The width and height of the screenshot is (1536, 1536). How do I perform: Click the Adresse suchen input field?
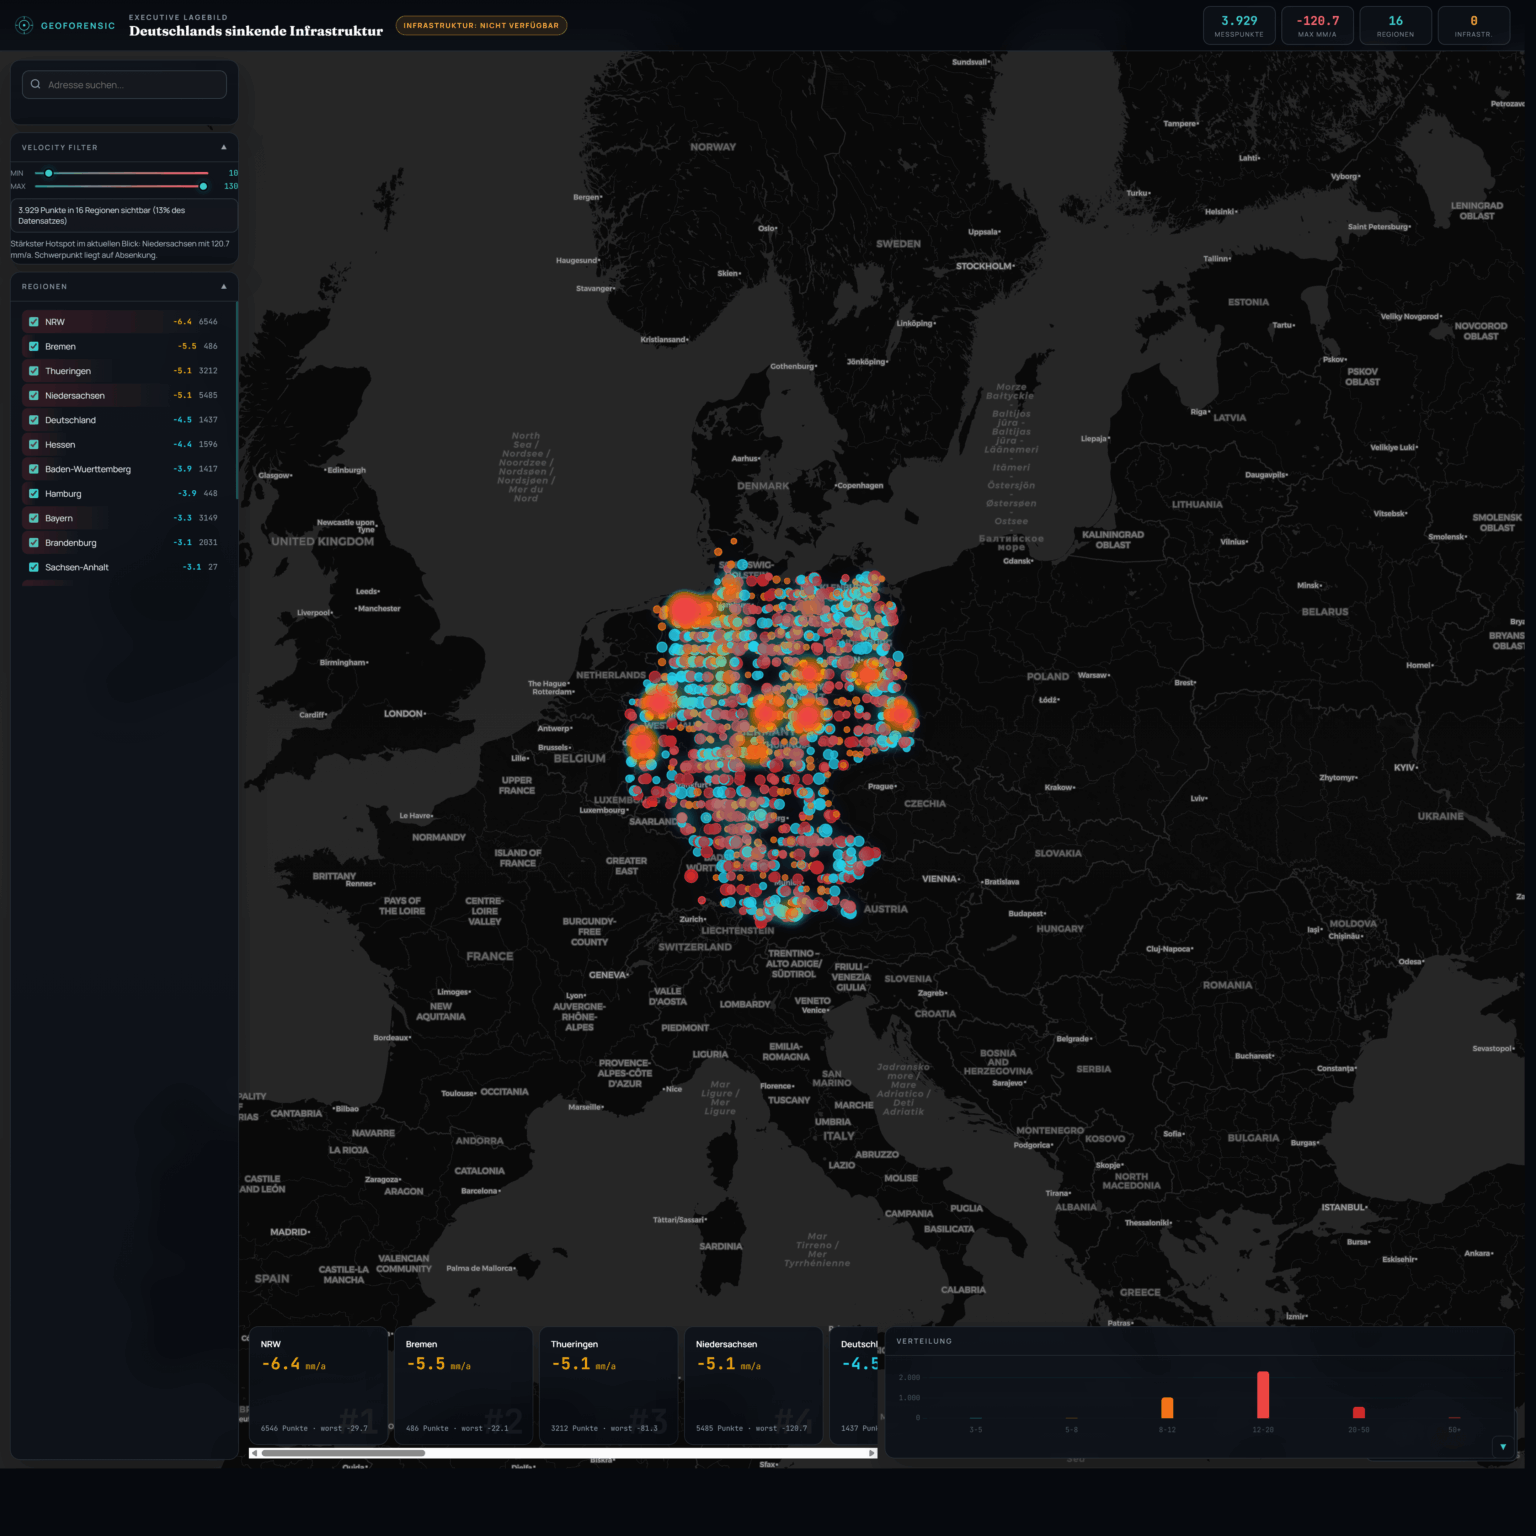pos(124,84)
